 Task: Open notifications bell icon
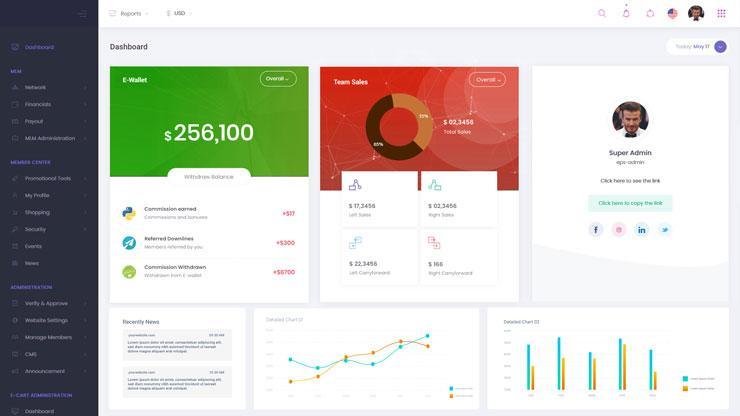coord(626,13)
